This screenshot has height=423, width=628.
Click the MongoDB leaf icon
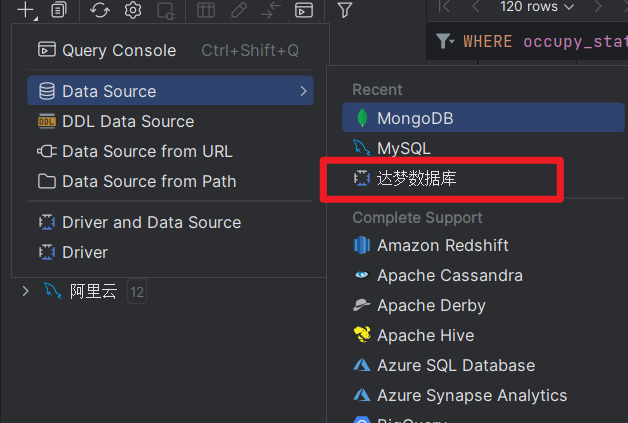pyautogui.click(x=361, y=119)
